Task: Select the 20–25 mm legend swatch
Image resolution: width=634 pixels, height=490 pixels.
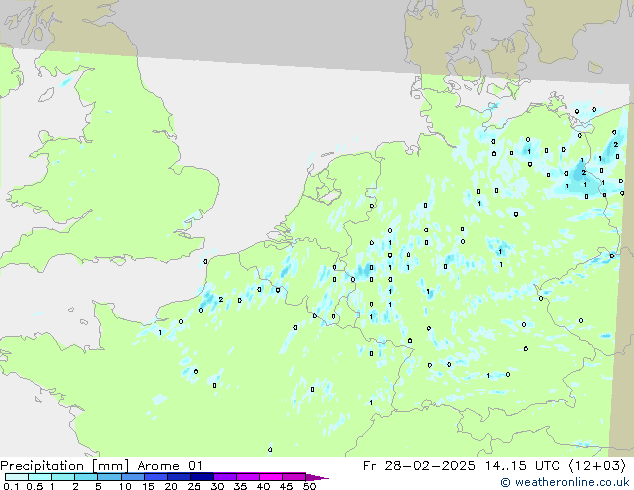Action: click(x=178, y=477)
